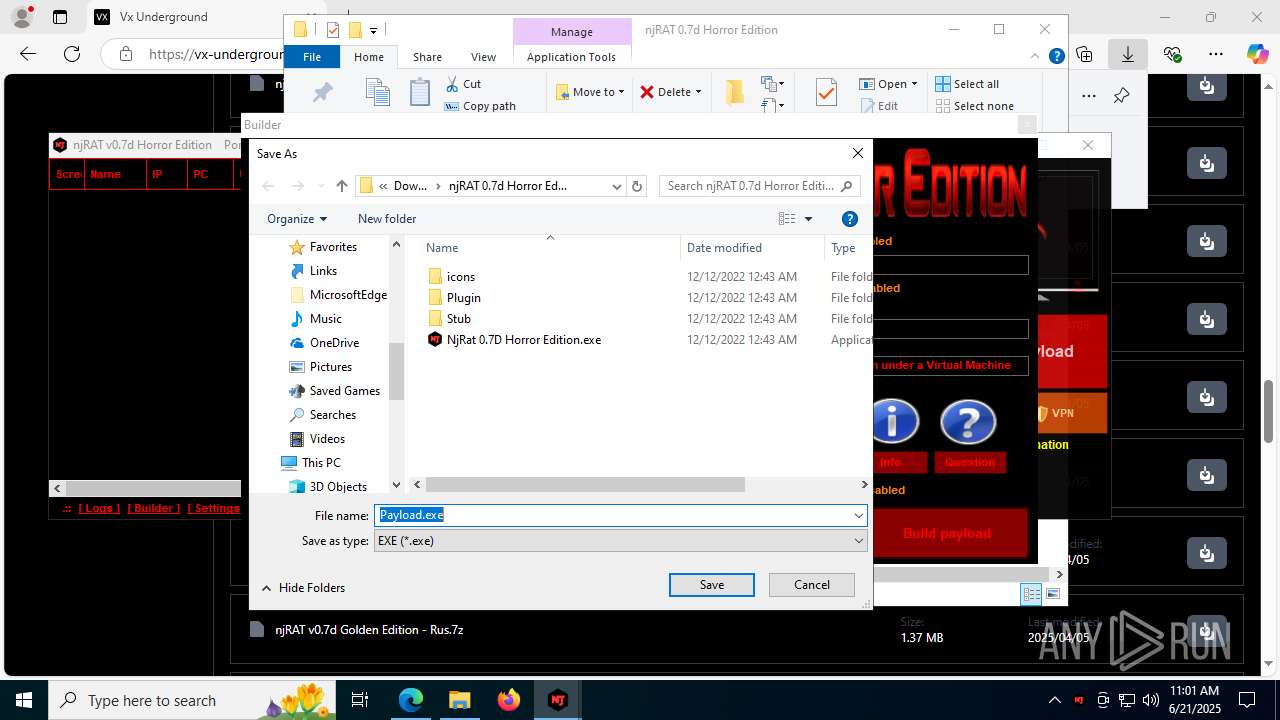The image size is (1280, 720).
Task: Open the Builder link in njRAT window
Action: pyautogui.click(x=153, y=508)
